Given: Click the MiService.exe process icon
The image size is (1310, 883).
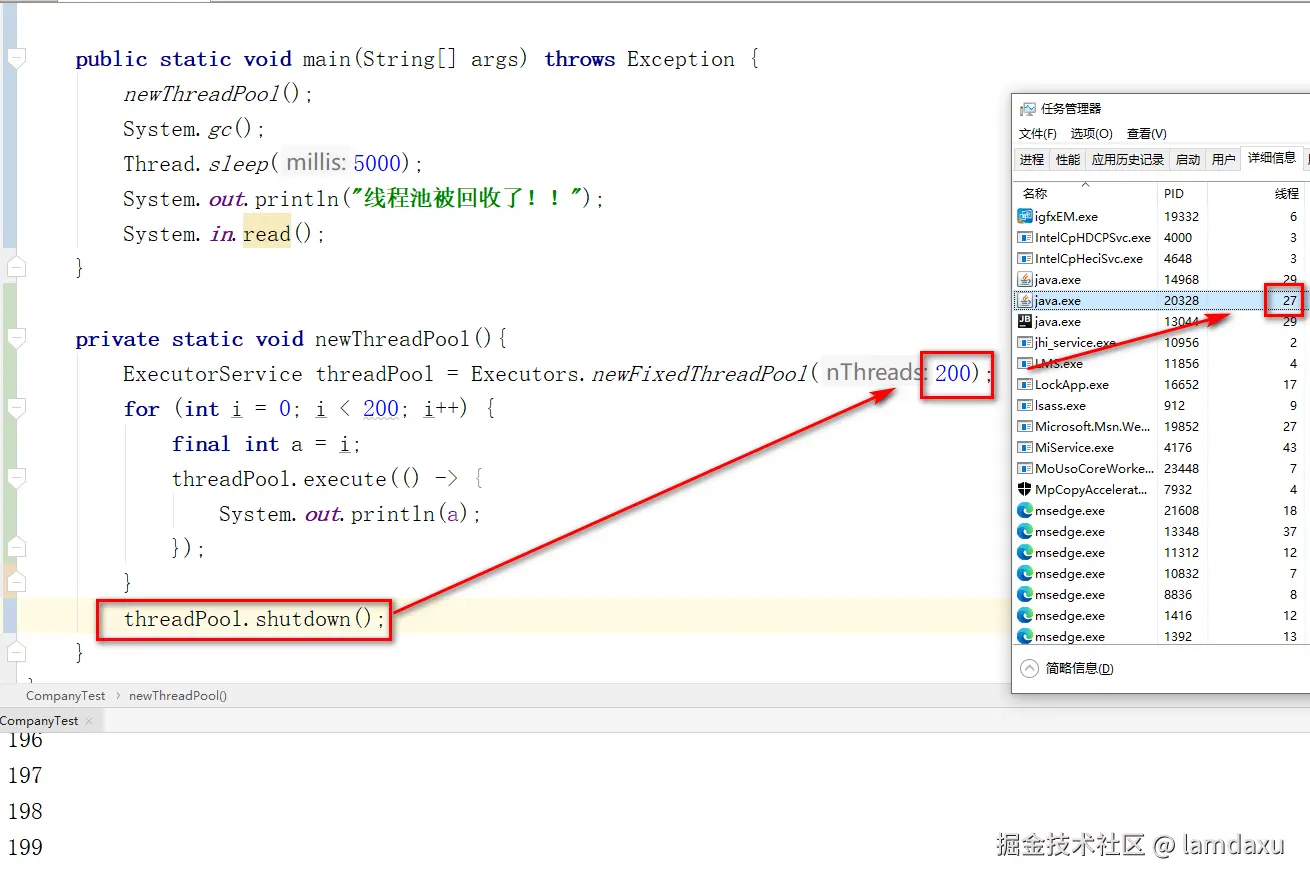Looking at the screenshot, I should tap(1025, 447).
